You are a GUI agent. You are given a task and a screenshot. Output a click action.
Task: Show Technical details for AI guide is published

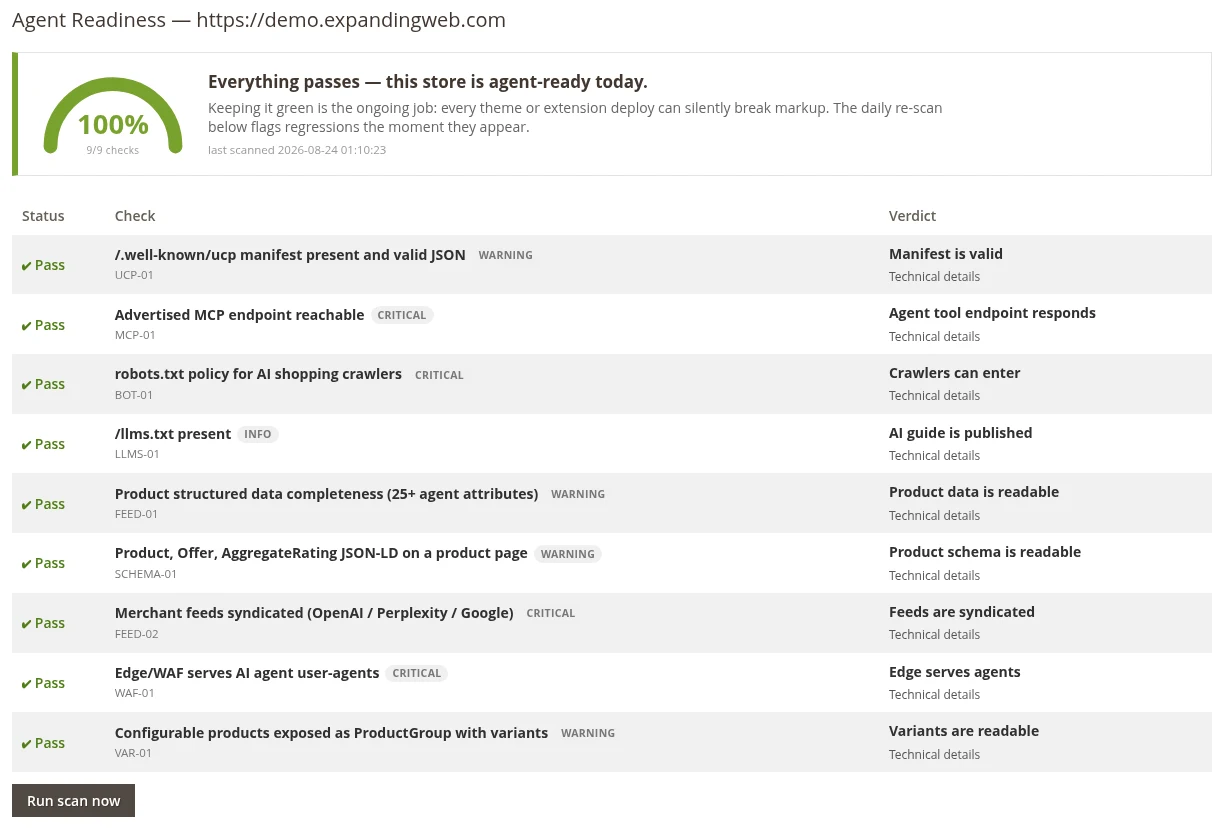click(934, 456)
